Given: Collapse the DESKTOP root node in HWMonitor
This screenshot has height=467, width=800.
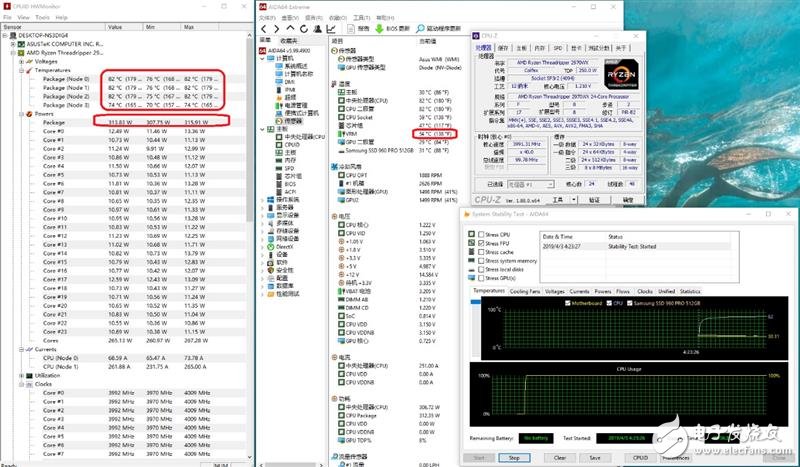Looking at the screenshot, I should pyautogui.click(x=5, y=35).
